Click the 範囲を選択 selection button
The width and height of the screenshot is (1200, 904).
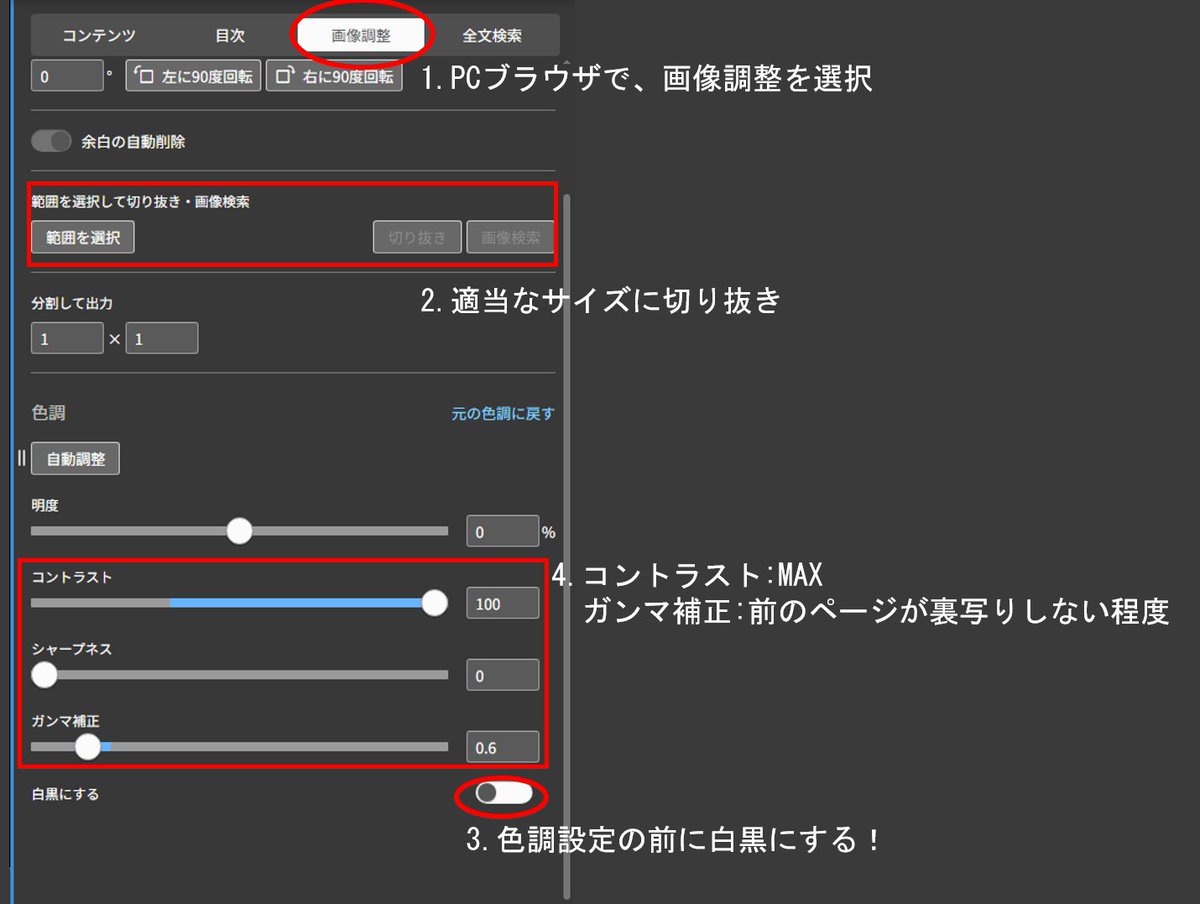point(82,237)
